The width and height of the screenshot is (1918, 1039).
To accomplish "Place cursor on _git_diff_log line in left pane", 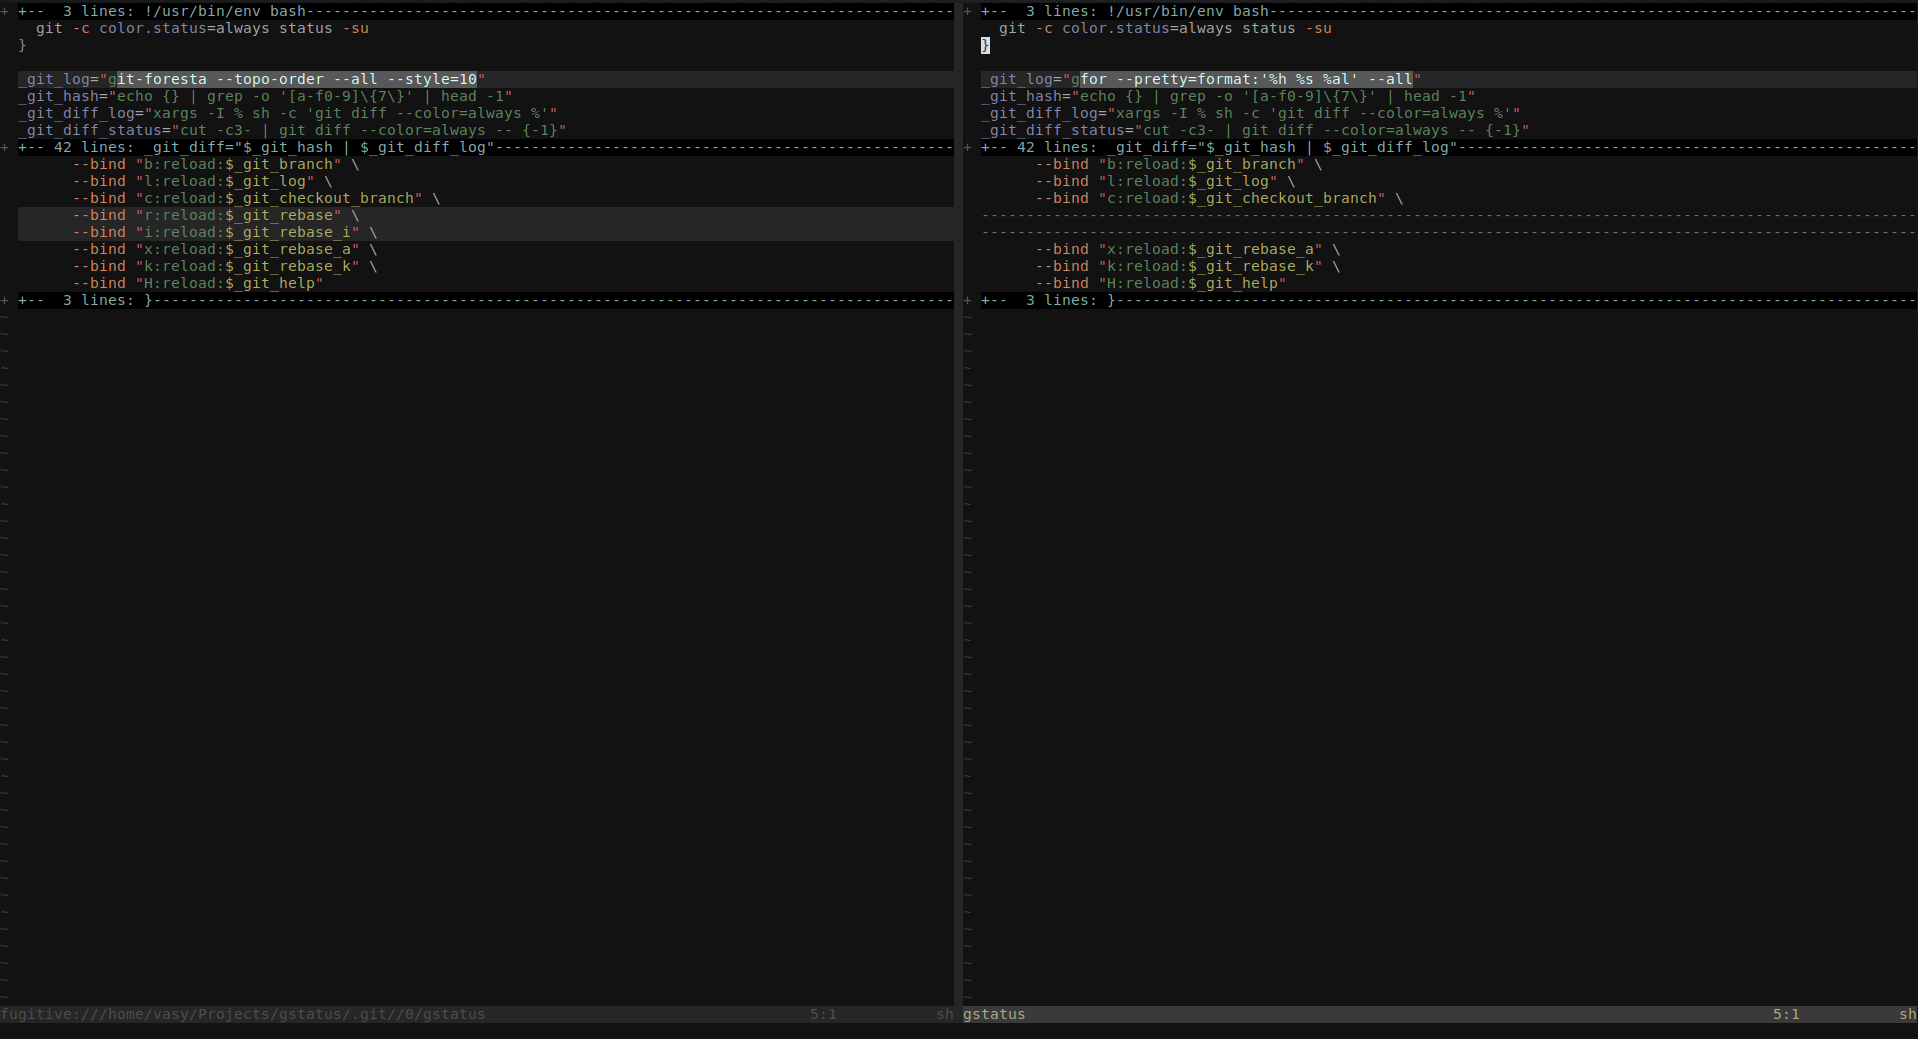I will 288,113.
